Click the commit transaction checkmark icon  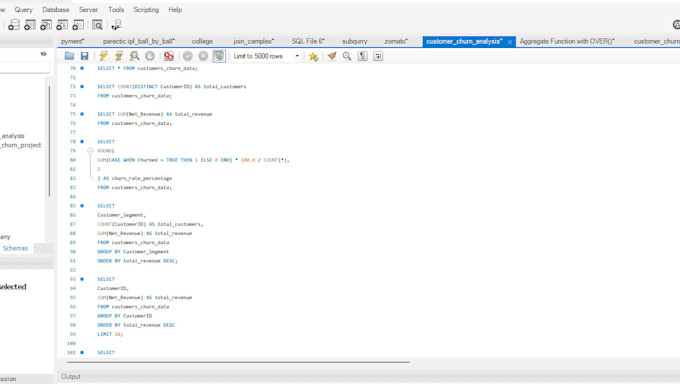click(188, 56)
